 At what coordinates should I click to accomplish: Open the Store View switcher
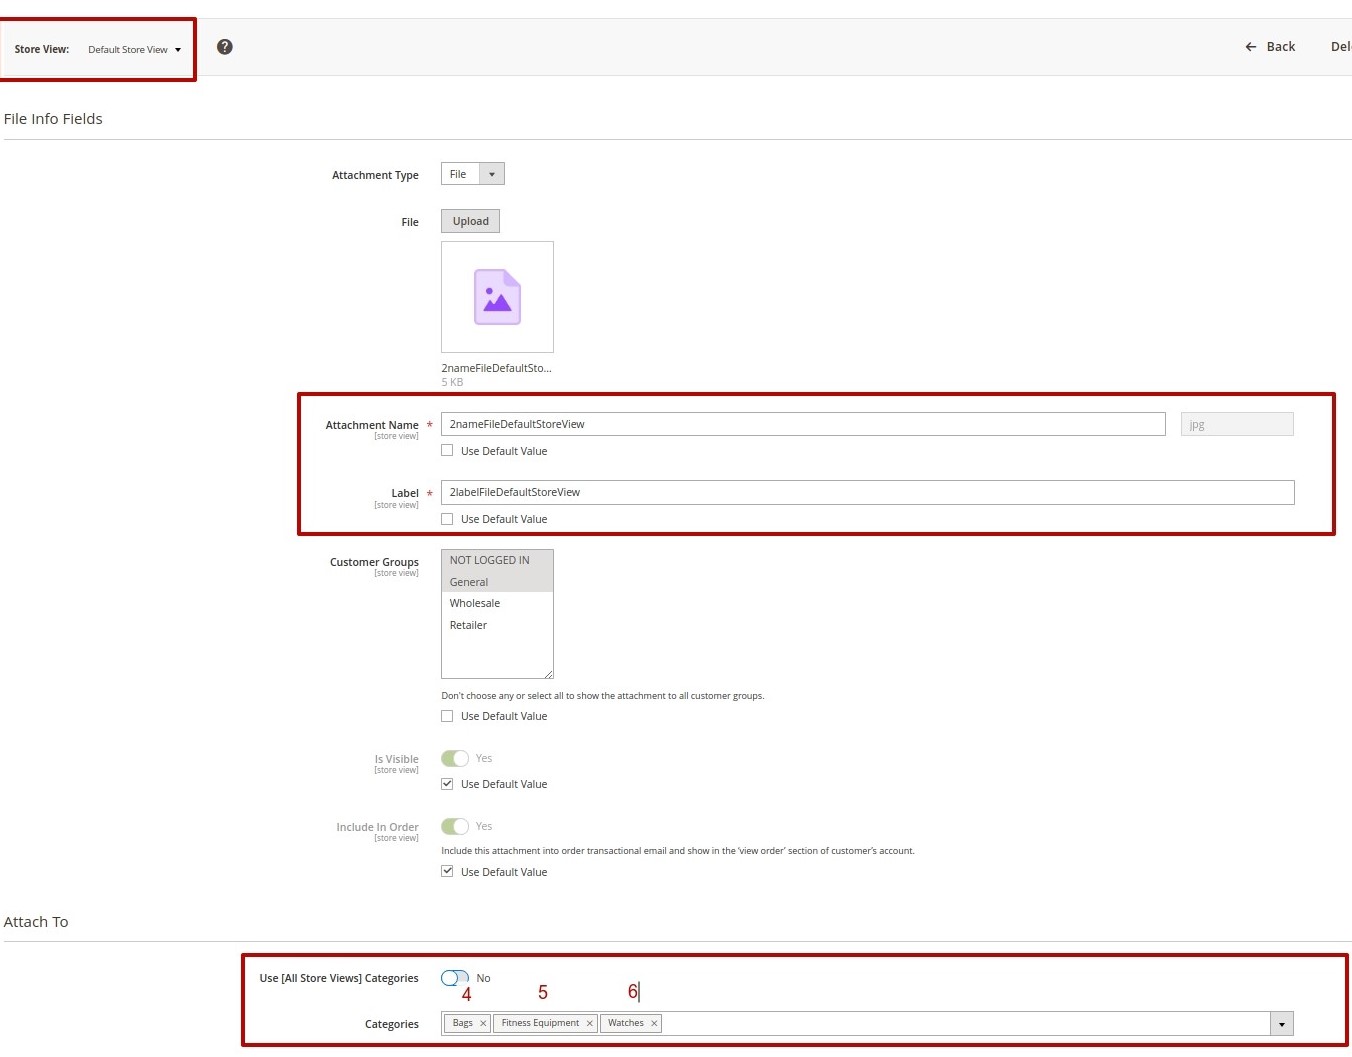coord(134,49)
